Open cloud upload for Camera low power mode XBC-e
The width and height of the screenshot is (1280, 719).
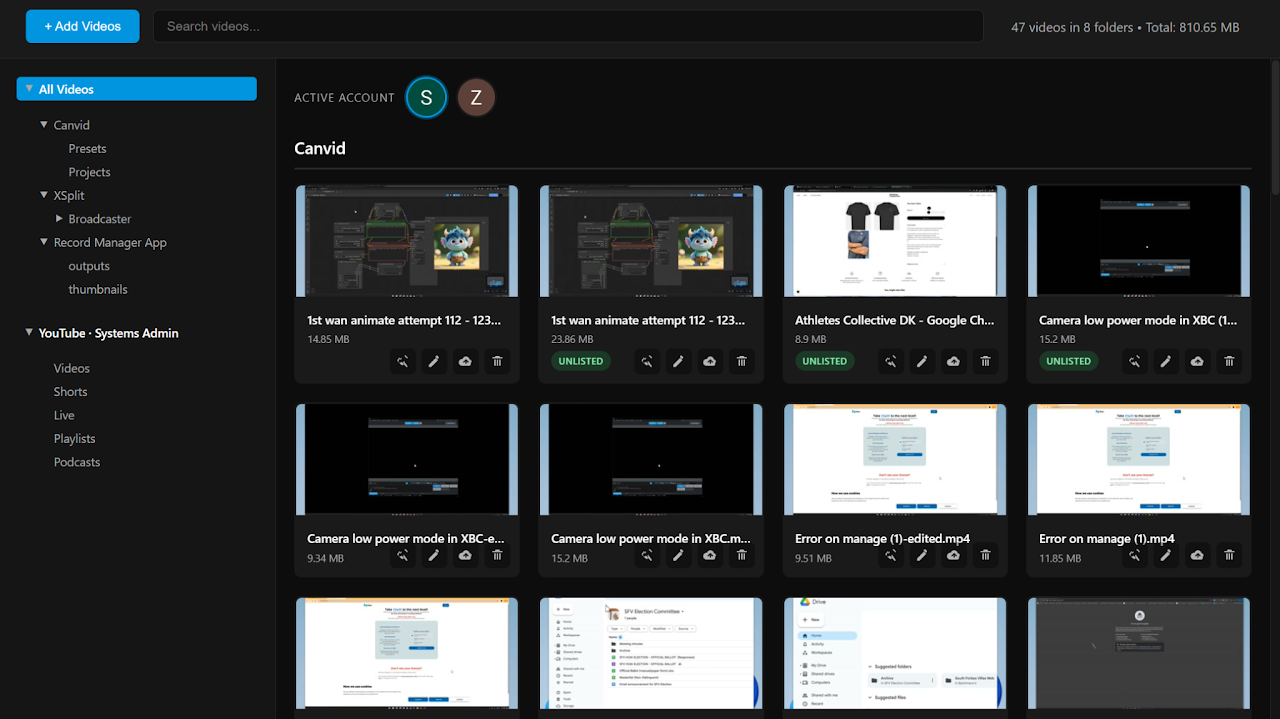point(465,555)
